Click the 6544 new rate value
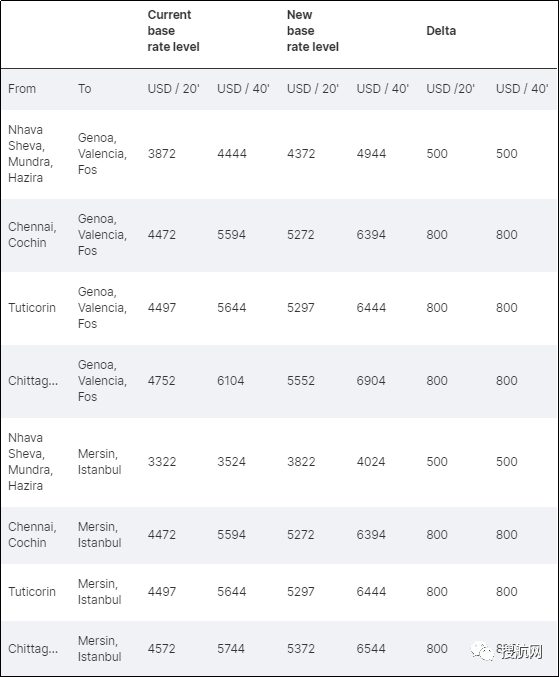The image size is (560, 677). click(371, 649)
